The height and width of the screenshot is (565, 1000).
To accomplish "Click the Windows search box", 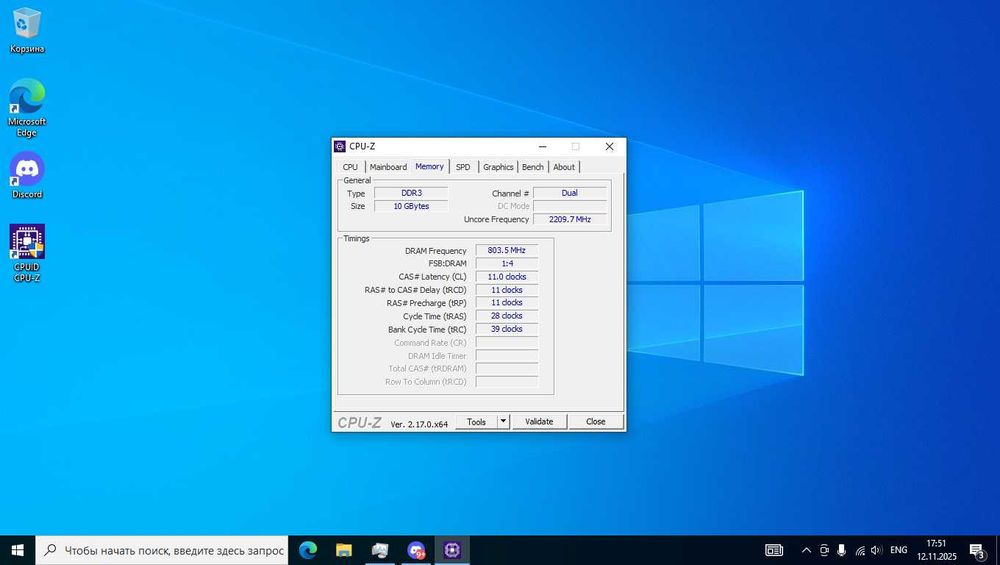I will 162,550.
